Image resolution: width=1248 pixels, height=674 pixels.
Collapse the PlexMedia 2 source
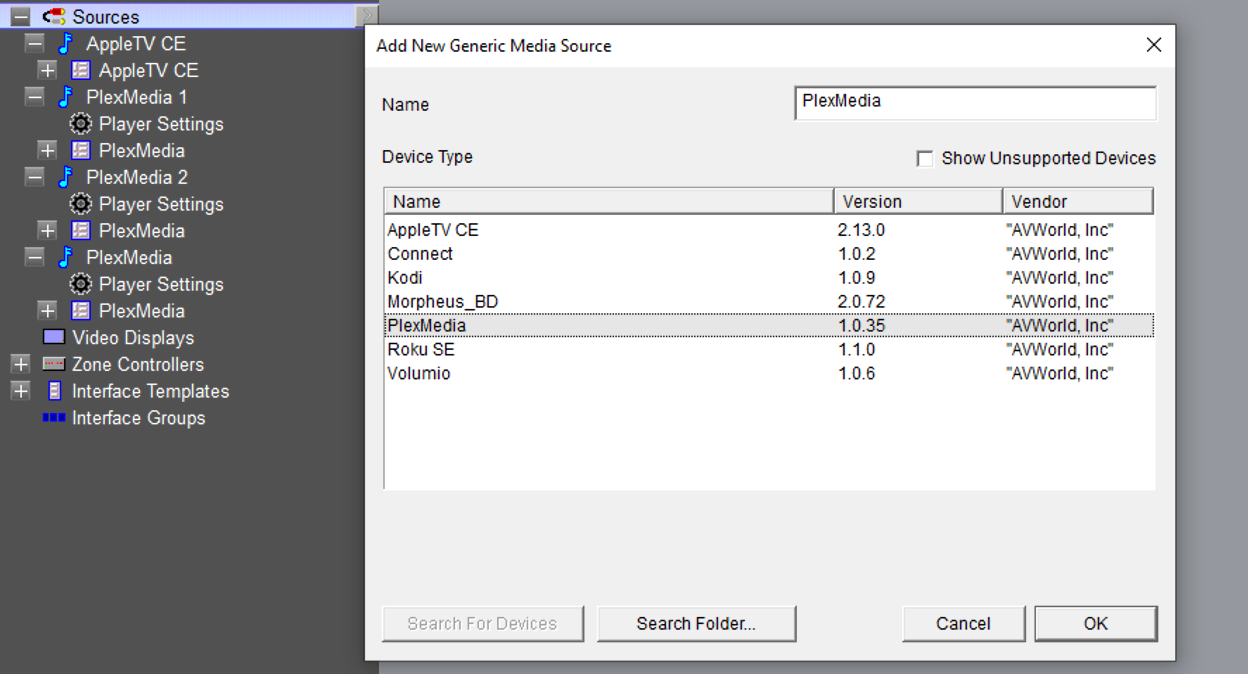(x=35, y=177)
